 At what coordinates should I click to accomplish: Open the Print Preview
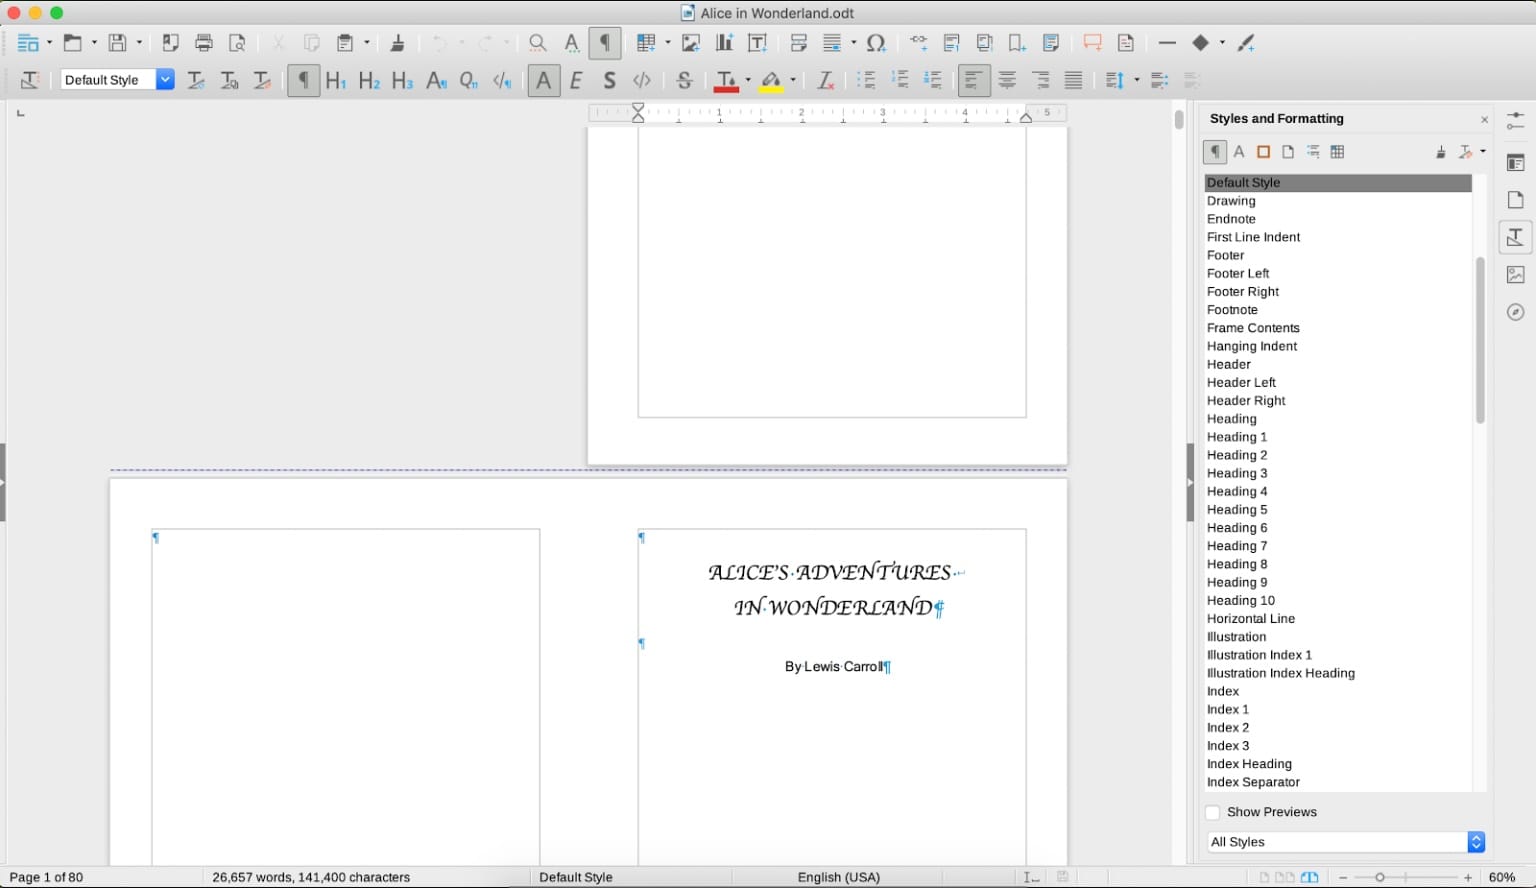point(237,43)
